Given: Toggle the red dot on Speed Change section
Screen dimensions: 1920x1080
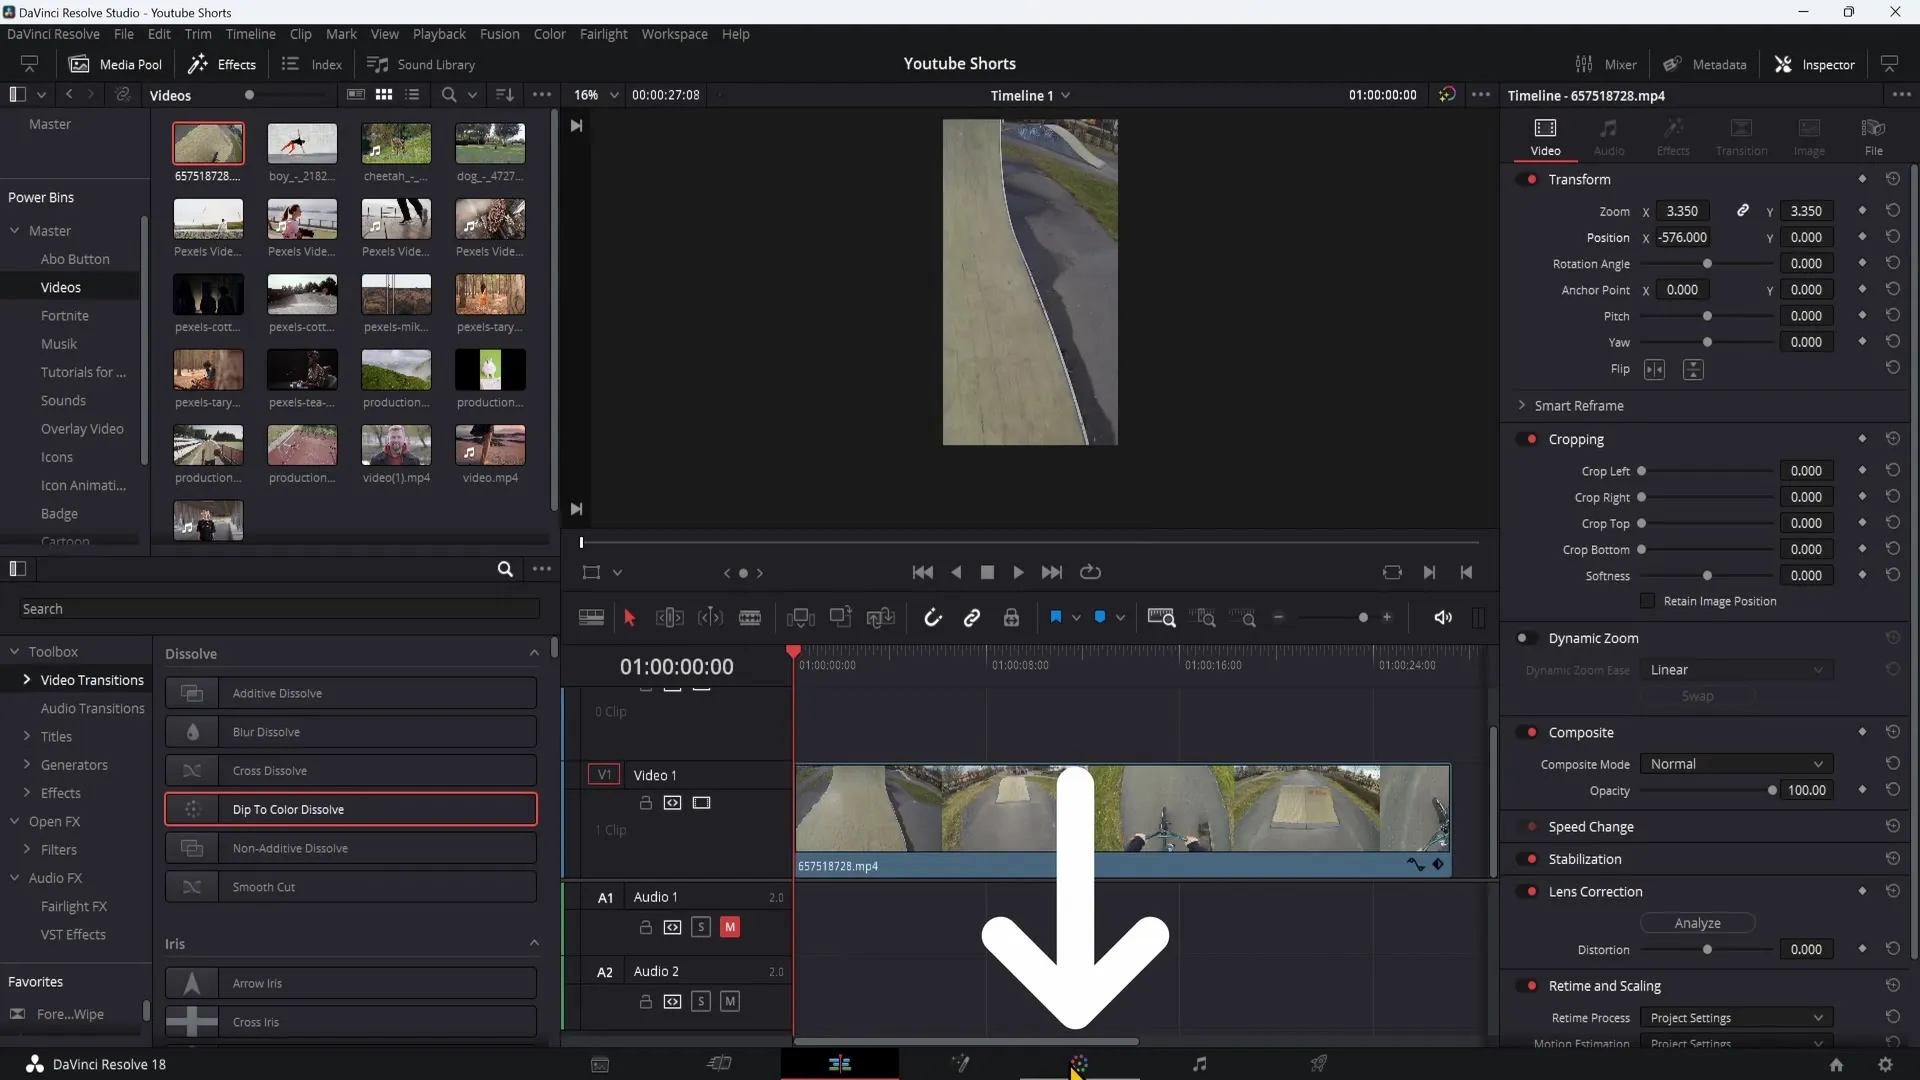Looking at the screenshot, I should (x=1532, y=827).
